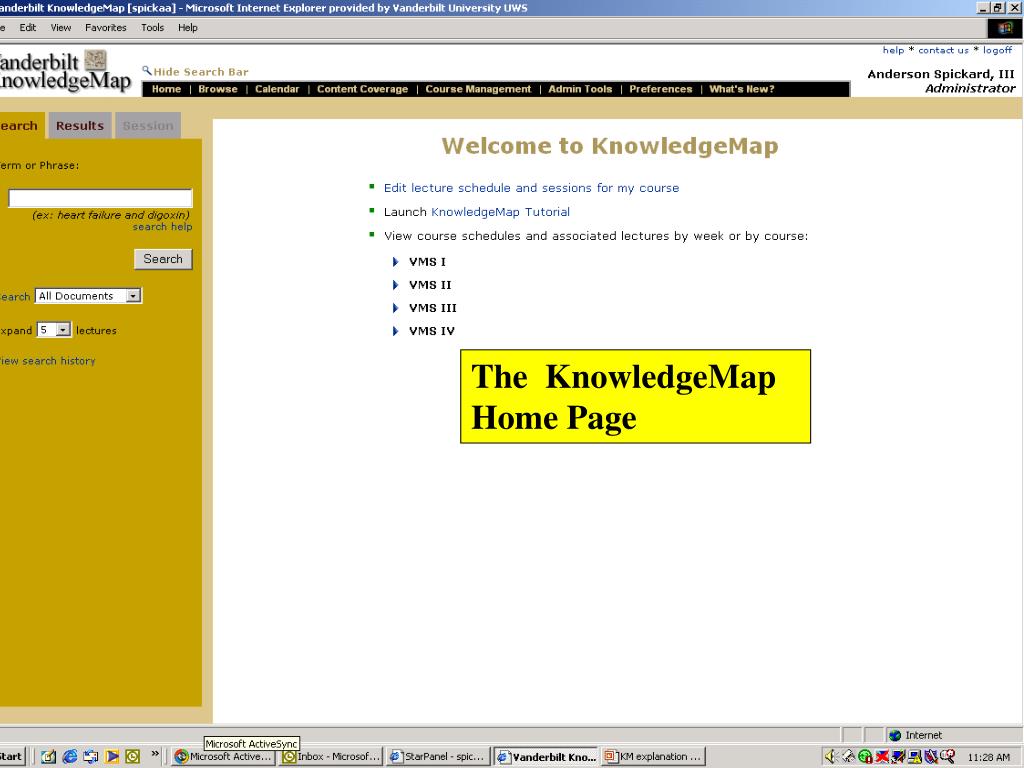The width and height of the screenshot is (1024, 768).
Task: Switch to StarPanel taskbar window
Action: [438, 756]
